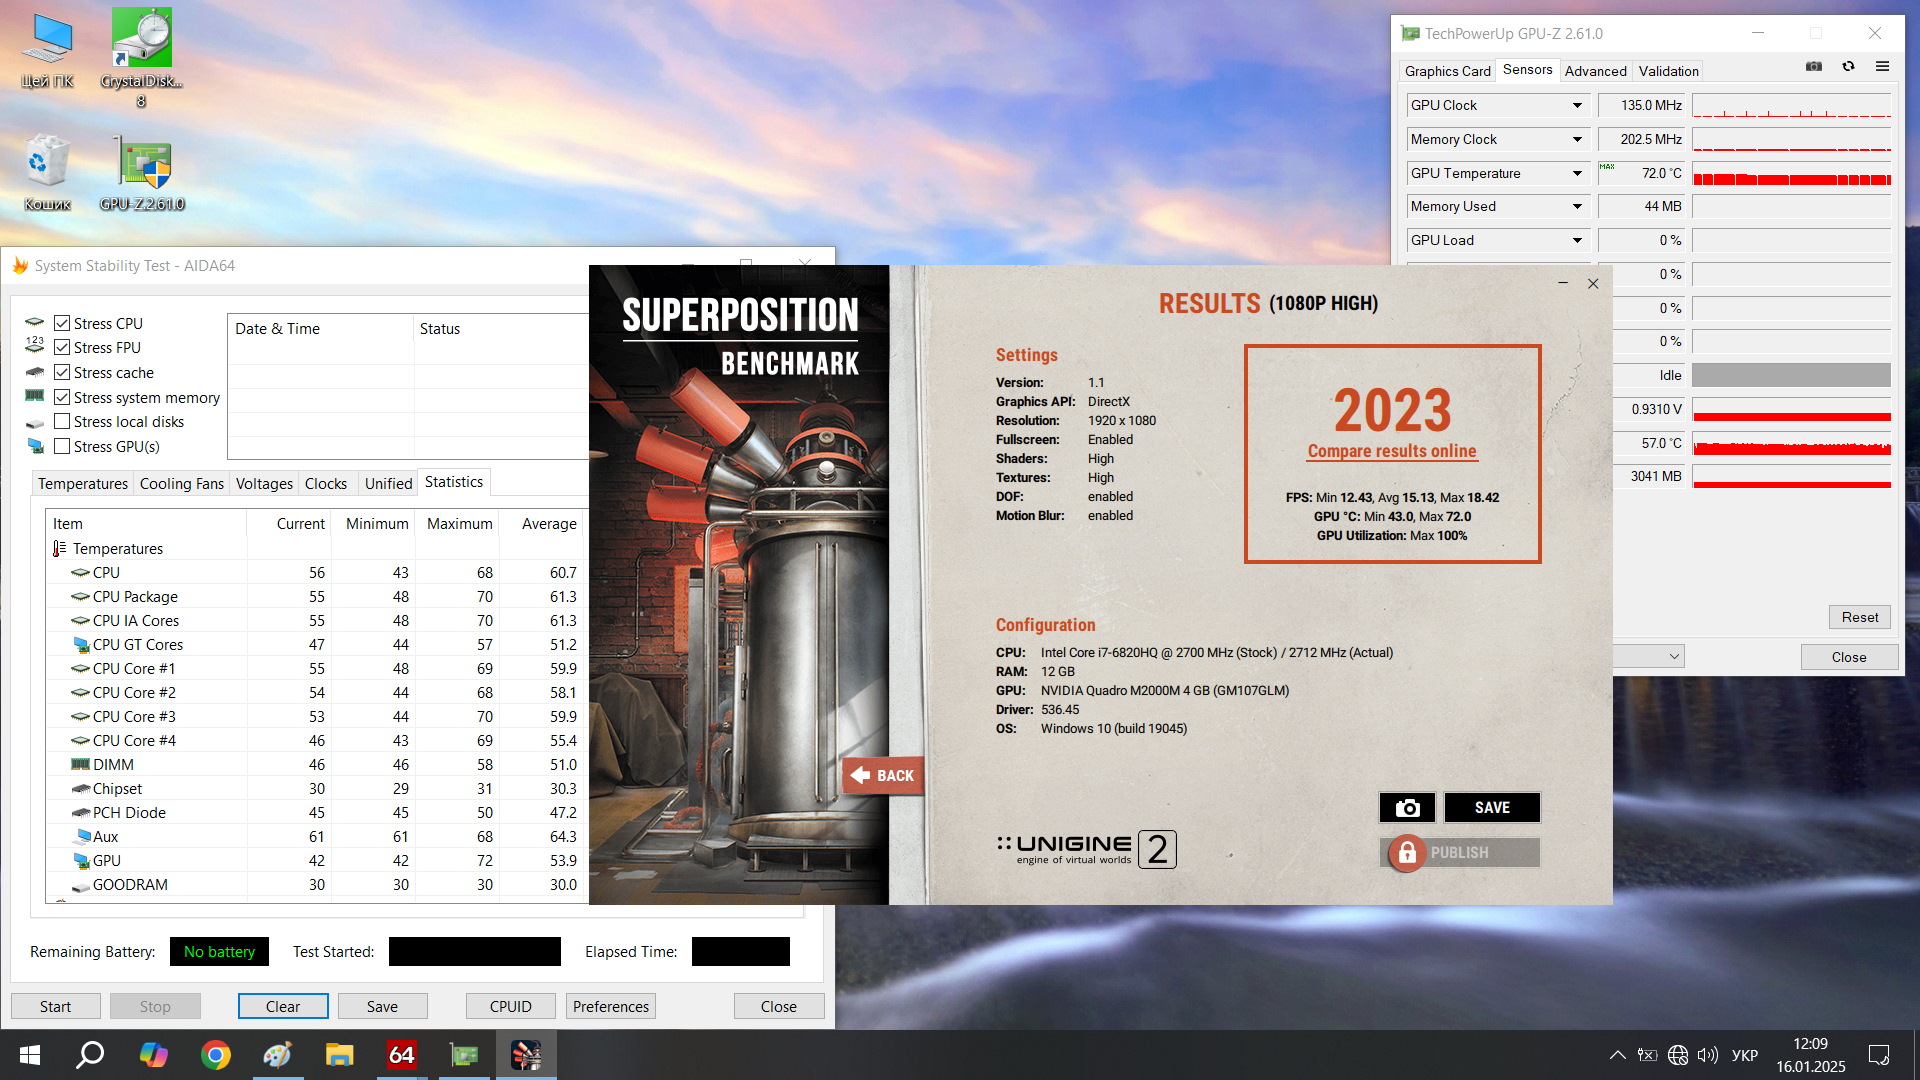
Task: Click GPU Temperature red sensor graph
Action: click(1791, 173)
